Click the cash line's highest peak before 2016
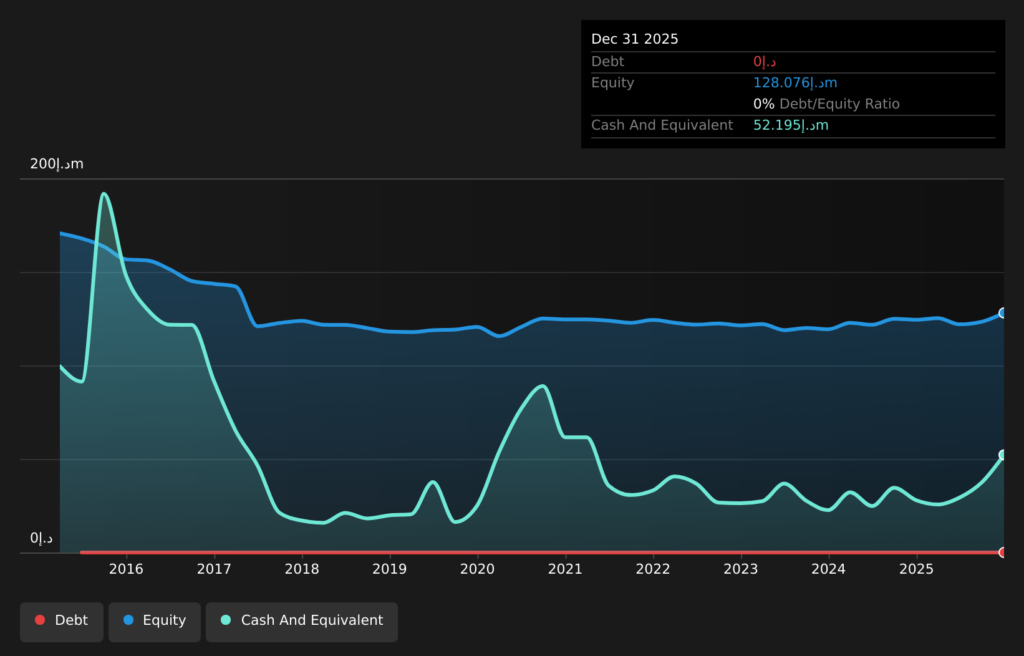 pyautogui.click(x=103, y=194)
